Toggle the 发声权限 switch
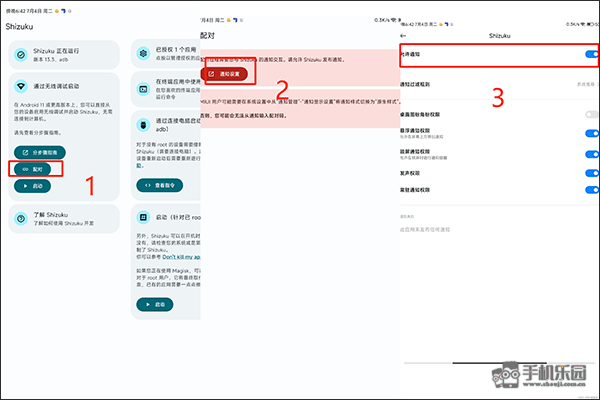Viewport: 600px width, 400px height. (592, 173)
